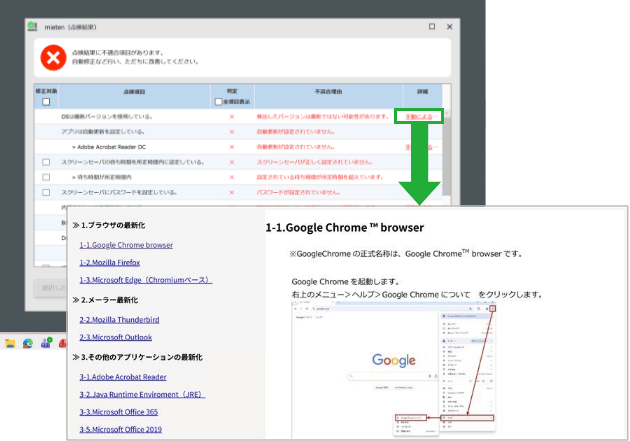
Task: Close the mieten results window
Action: tap(450, 27)
